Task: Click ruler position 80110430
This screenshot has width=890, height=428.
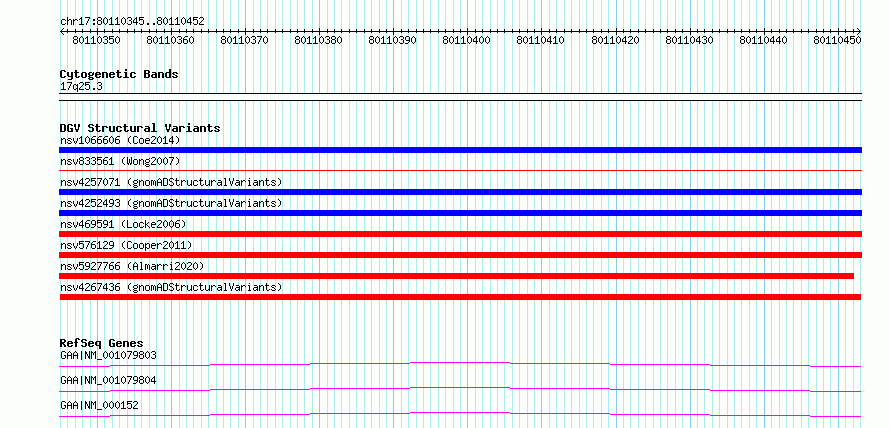Action: [689, 40]
